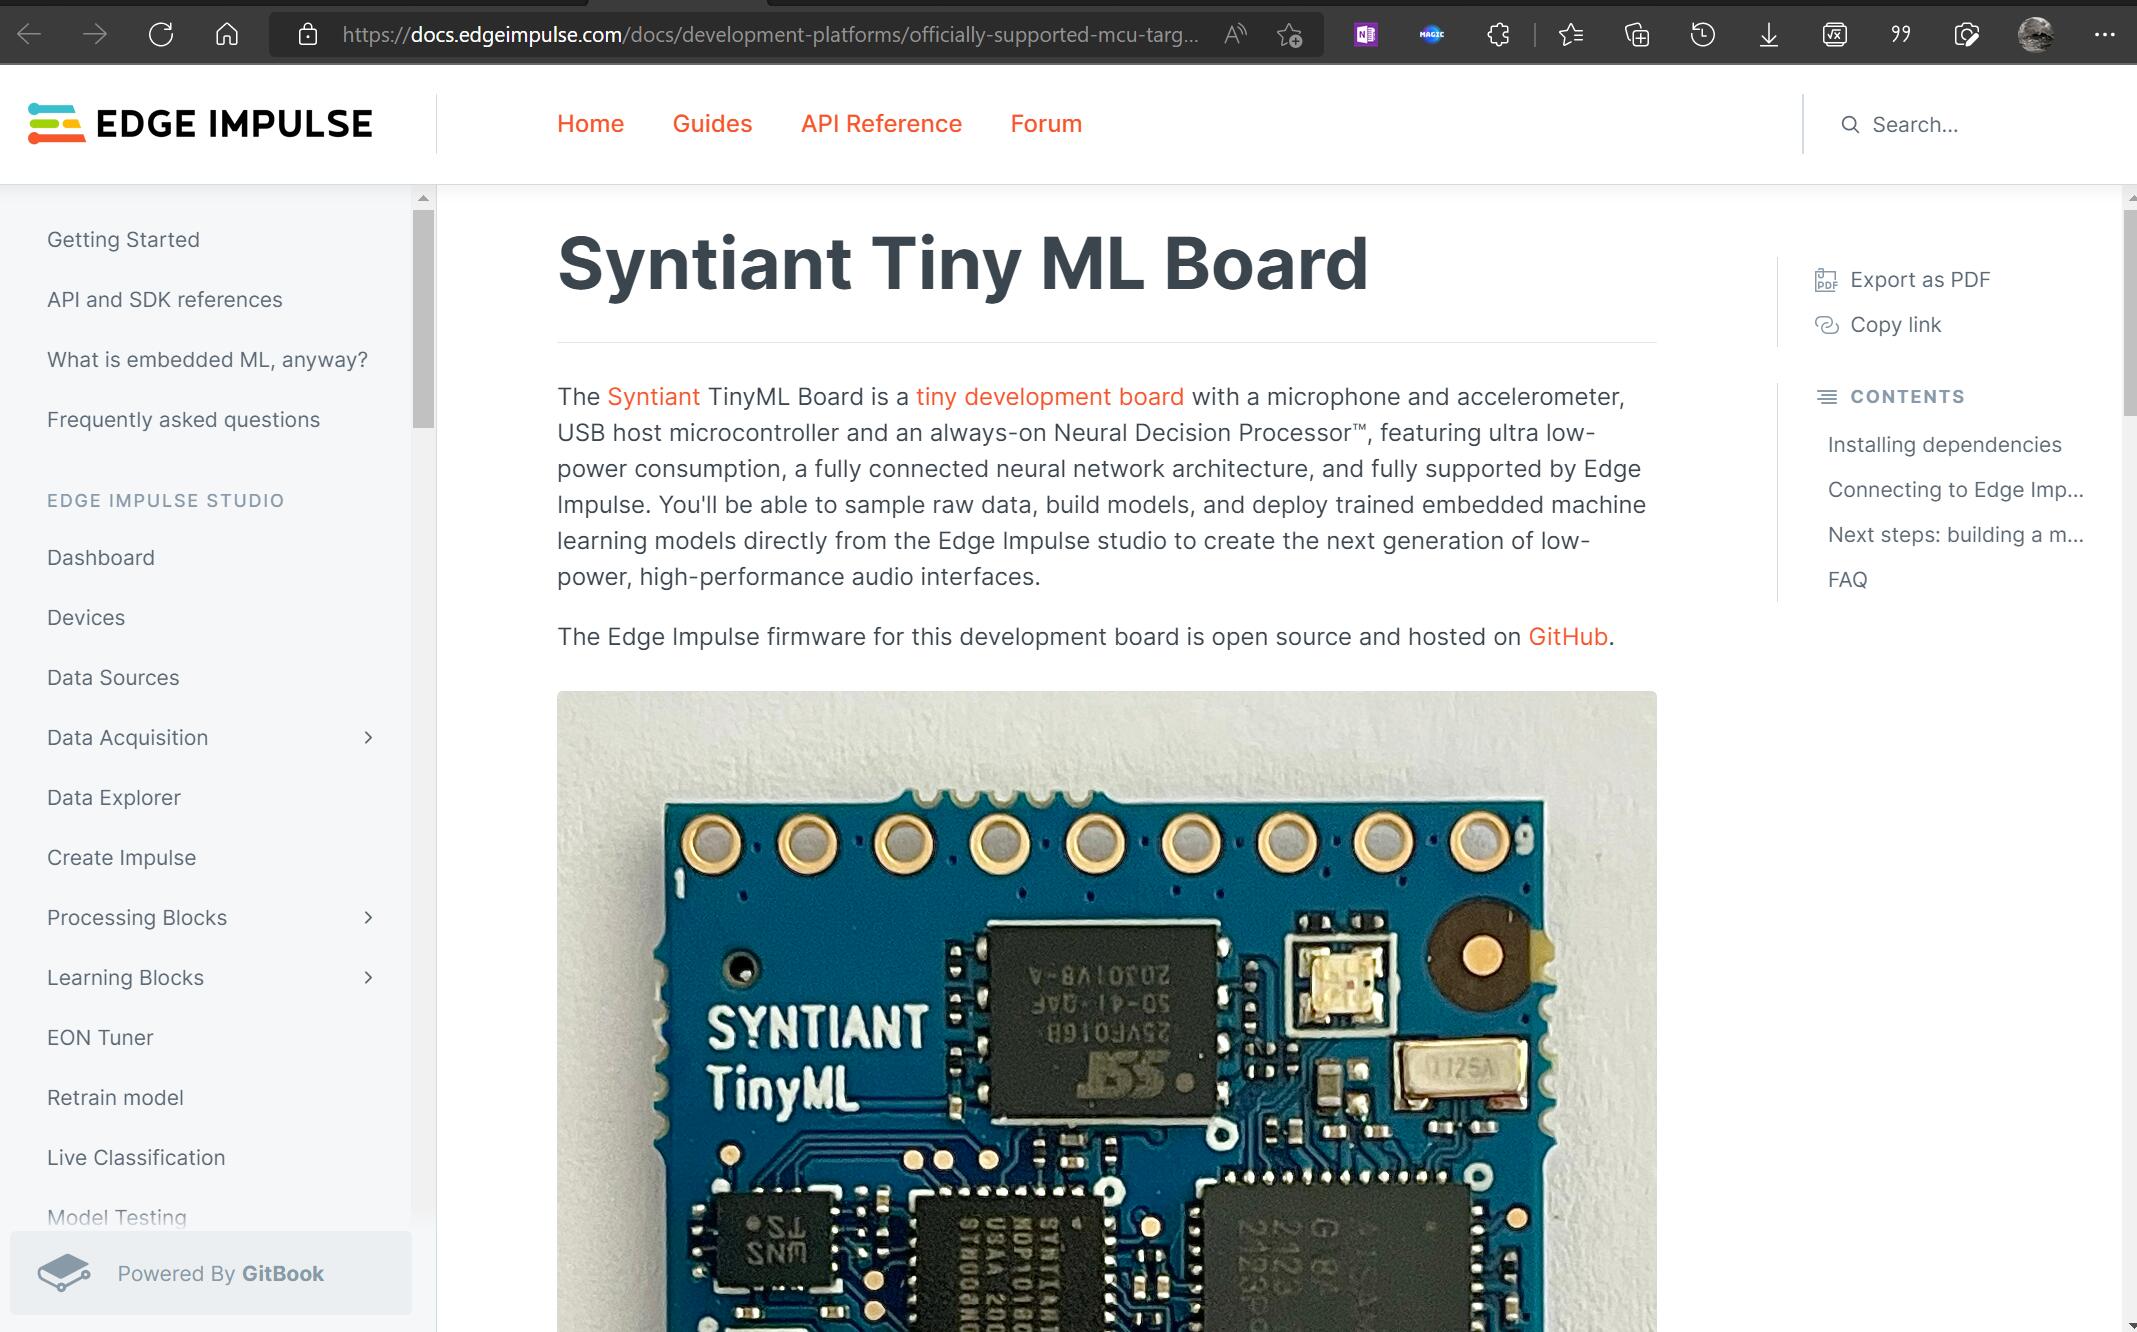Viewport: 2137px width, 1332px height.
Task: Open the browser Settings and more menu
Action: pyautogui.click(x=2104, y=35)
